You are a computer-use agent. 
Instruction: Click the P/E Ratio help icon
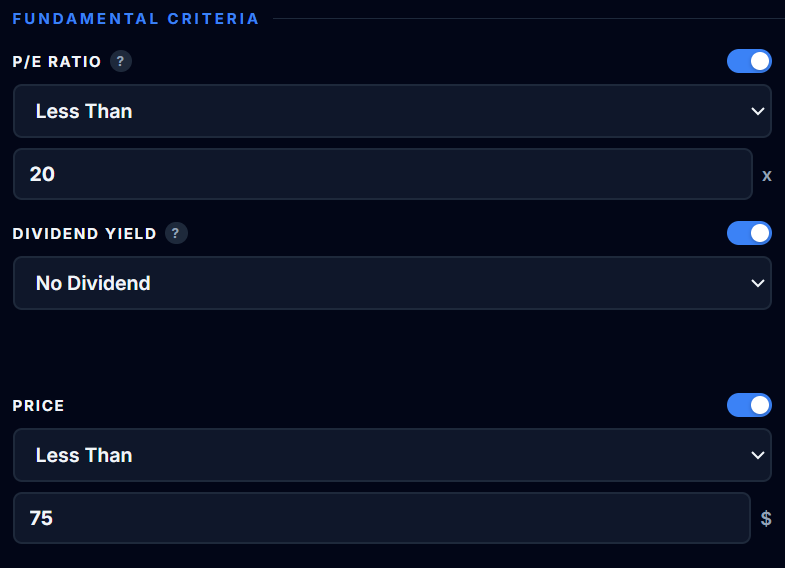pyautogui.click(x=121, y=62)
